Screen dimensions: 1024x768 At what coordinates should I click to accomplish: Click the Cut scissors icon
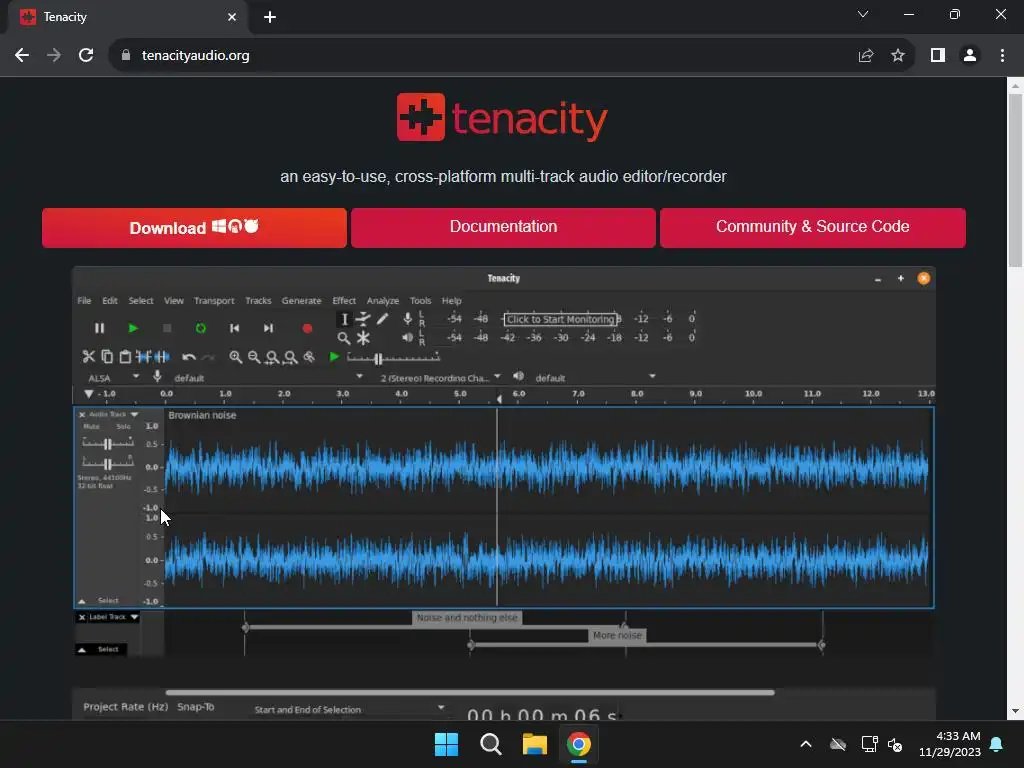[89, 357]
